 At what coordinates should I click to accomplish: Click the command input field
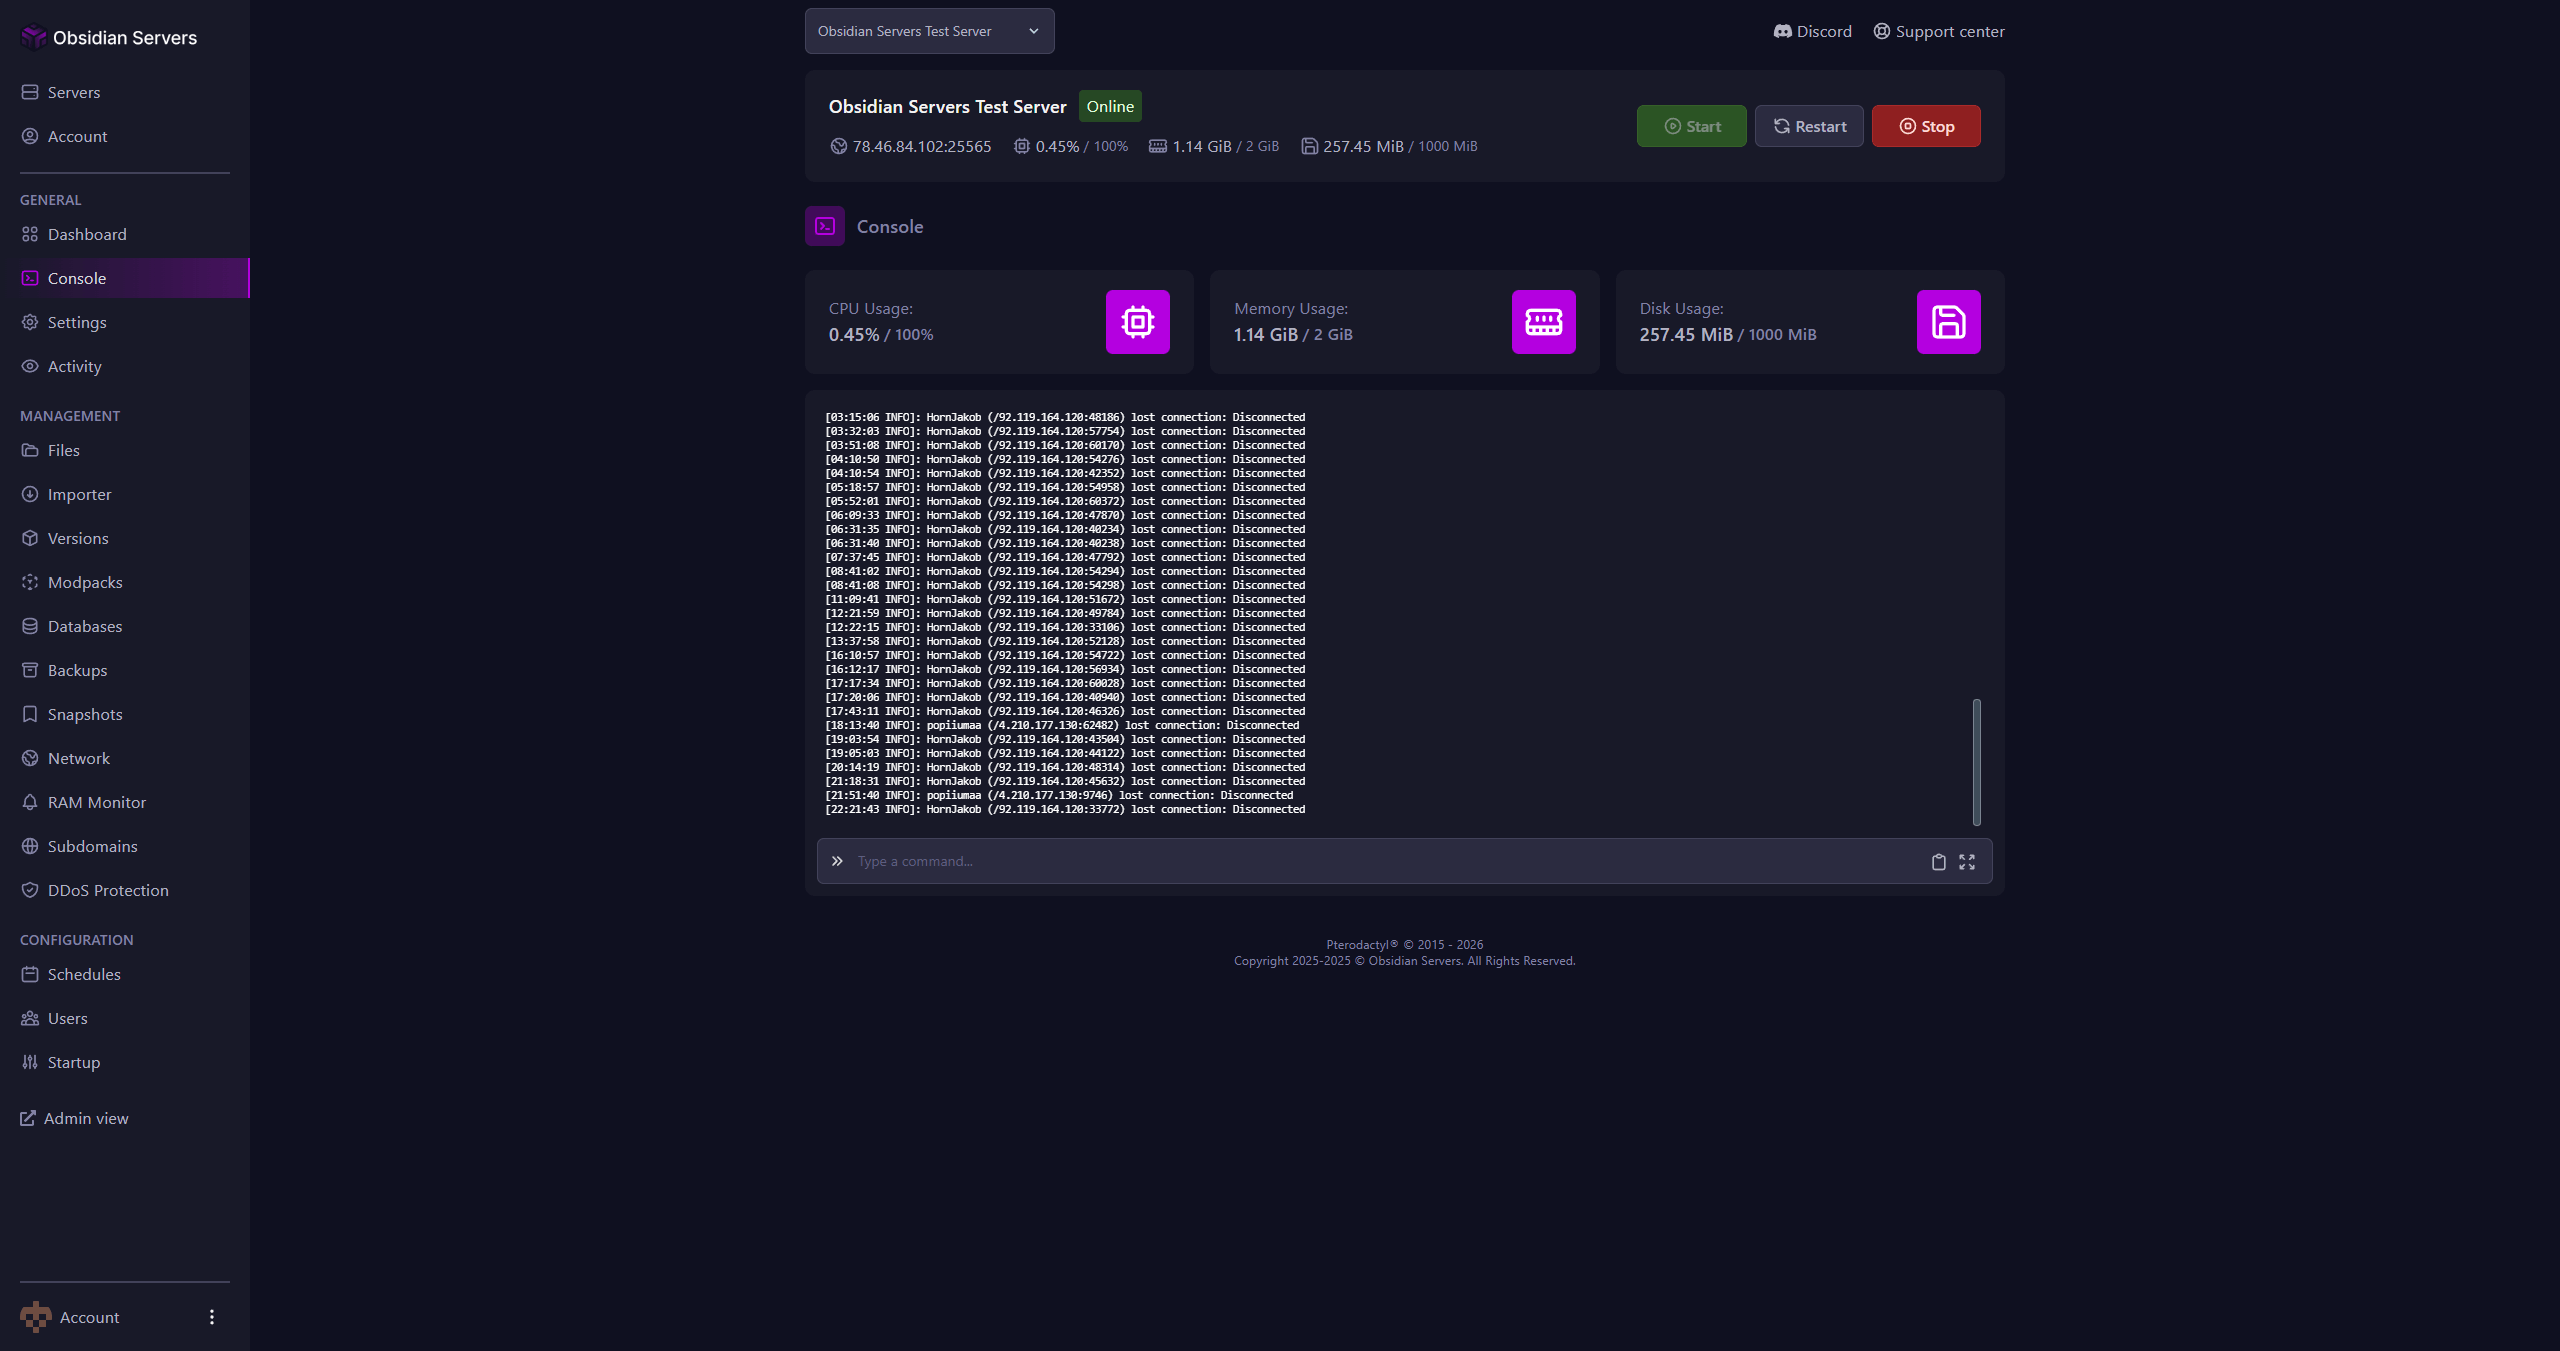(1300, 861)
